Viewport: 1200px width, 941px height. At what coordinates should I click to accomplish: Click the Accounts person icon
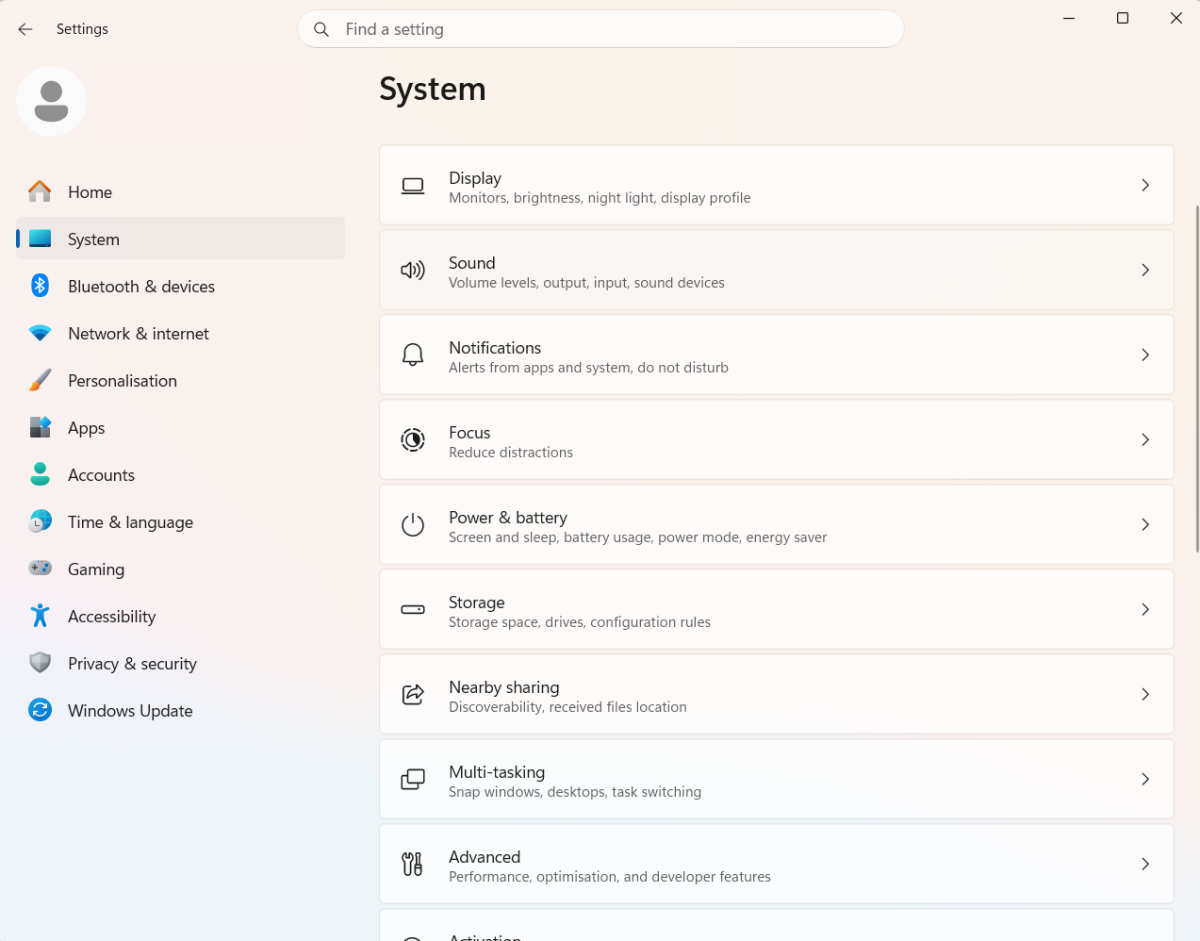[x=40, y=474]
